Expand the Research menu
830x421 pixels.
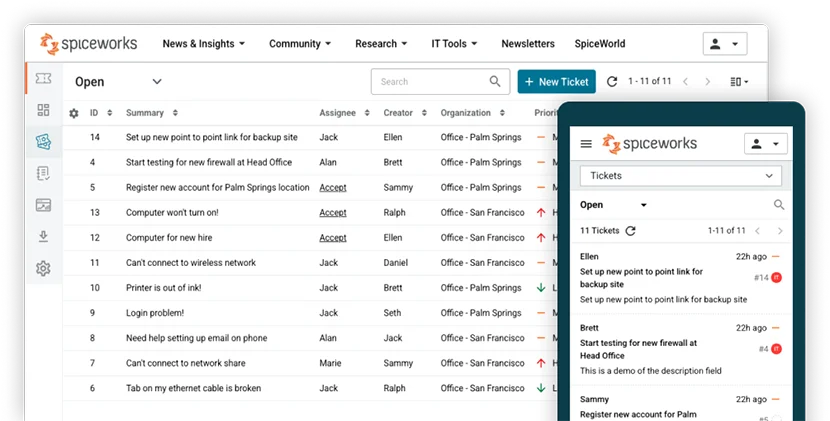(x=381, y=43)
